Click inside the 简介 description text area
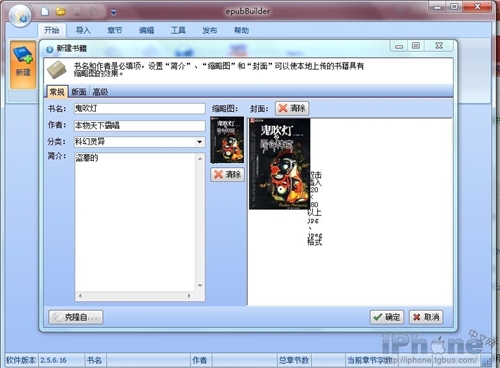This screenshot has width=500, height=368. (135, 222)
